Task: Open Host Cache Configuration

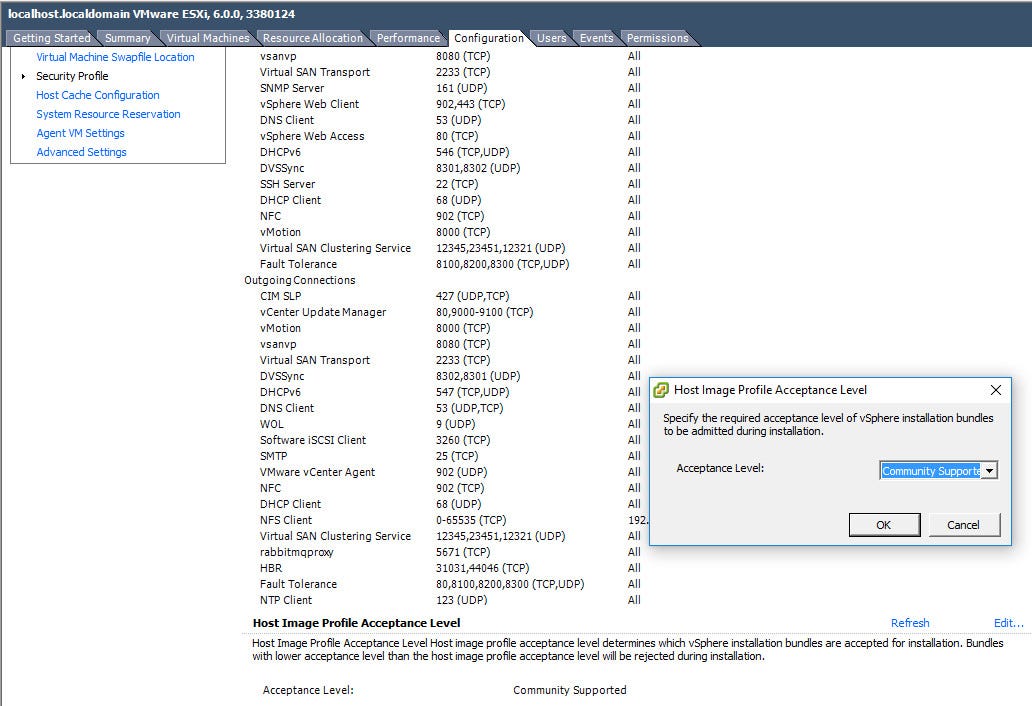Action: coord(97,95)
